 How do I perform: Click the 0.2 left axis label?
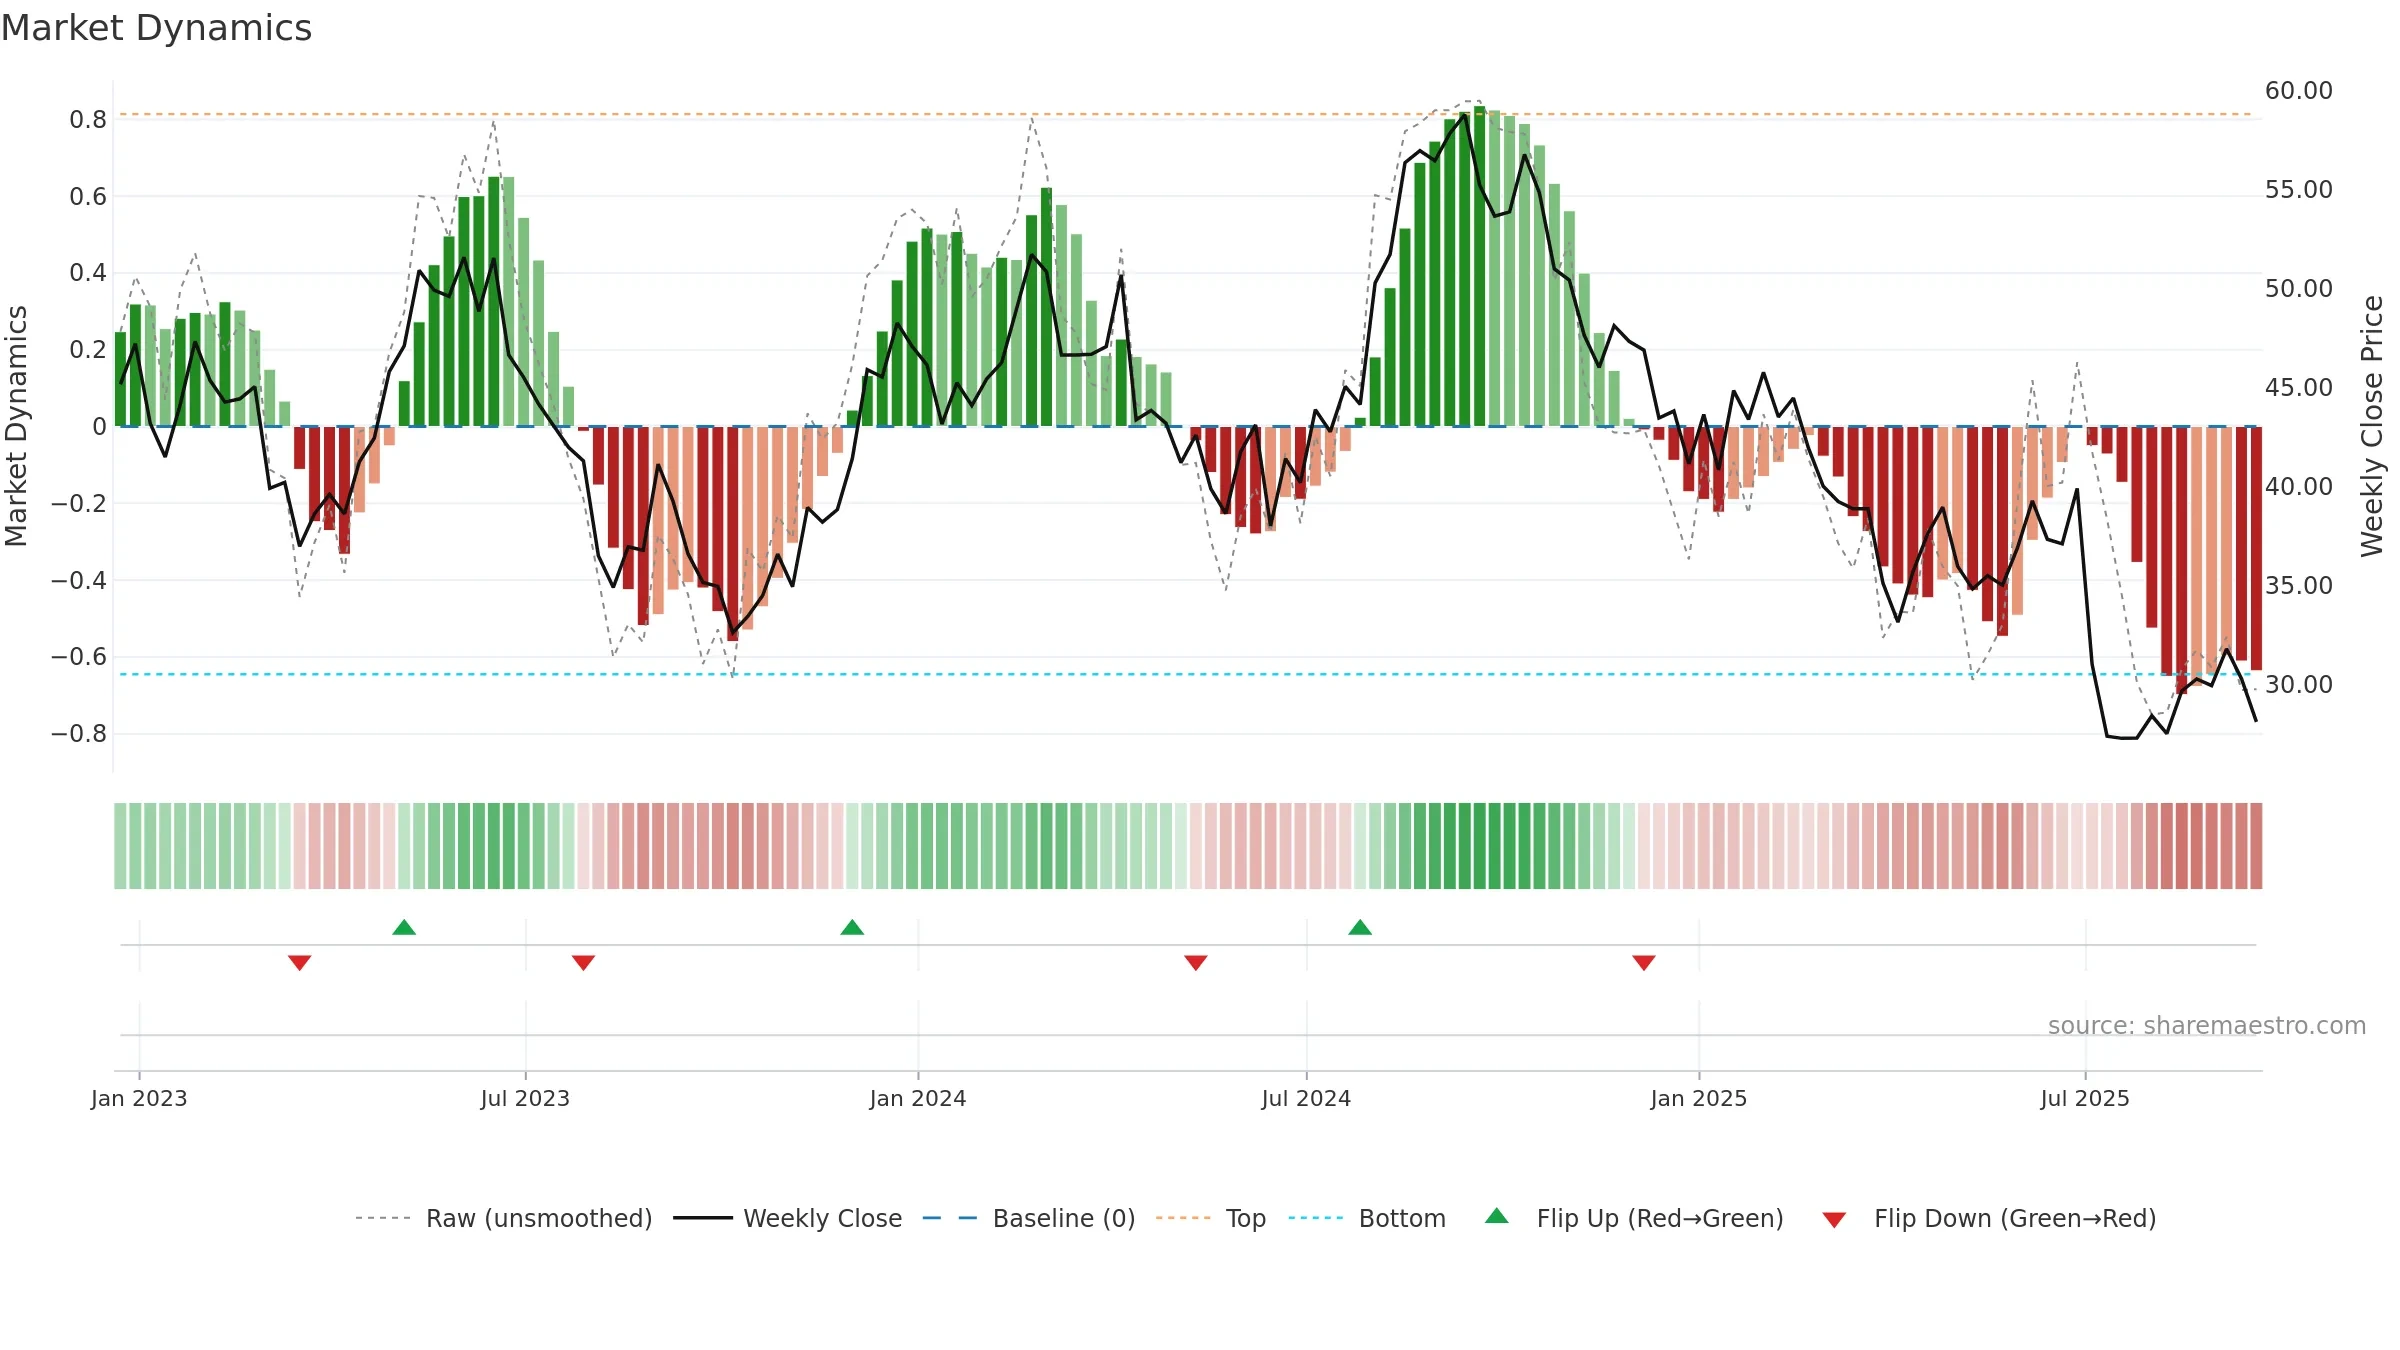pyautogui.click(x=88, y=350)
